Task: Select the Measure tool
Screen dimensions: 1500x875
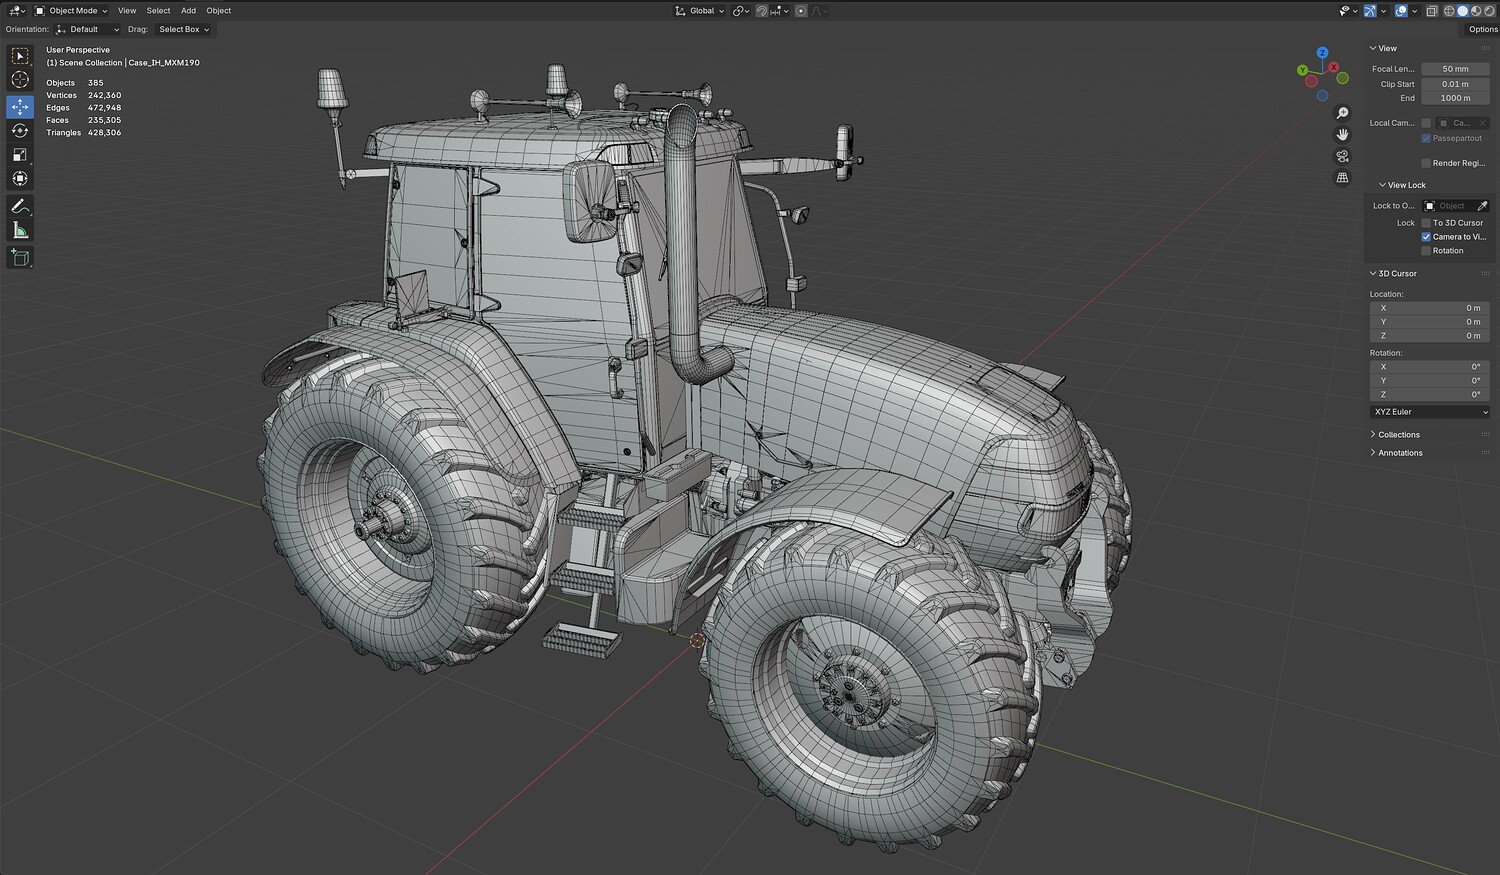Action: pos(20,230)
